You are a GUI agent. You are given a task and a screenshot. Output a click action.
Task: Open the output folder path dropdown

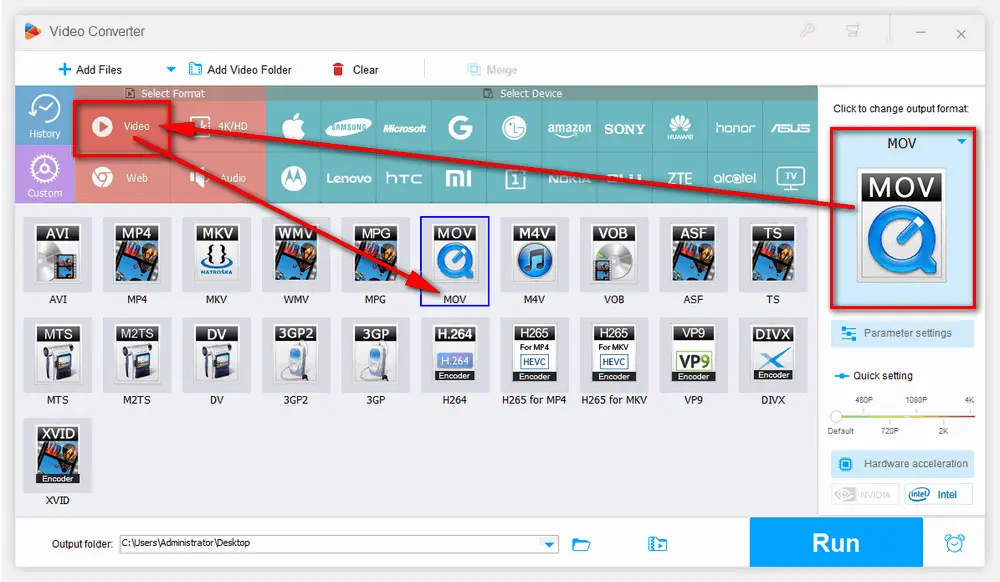[548, 544]
